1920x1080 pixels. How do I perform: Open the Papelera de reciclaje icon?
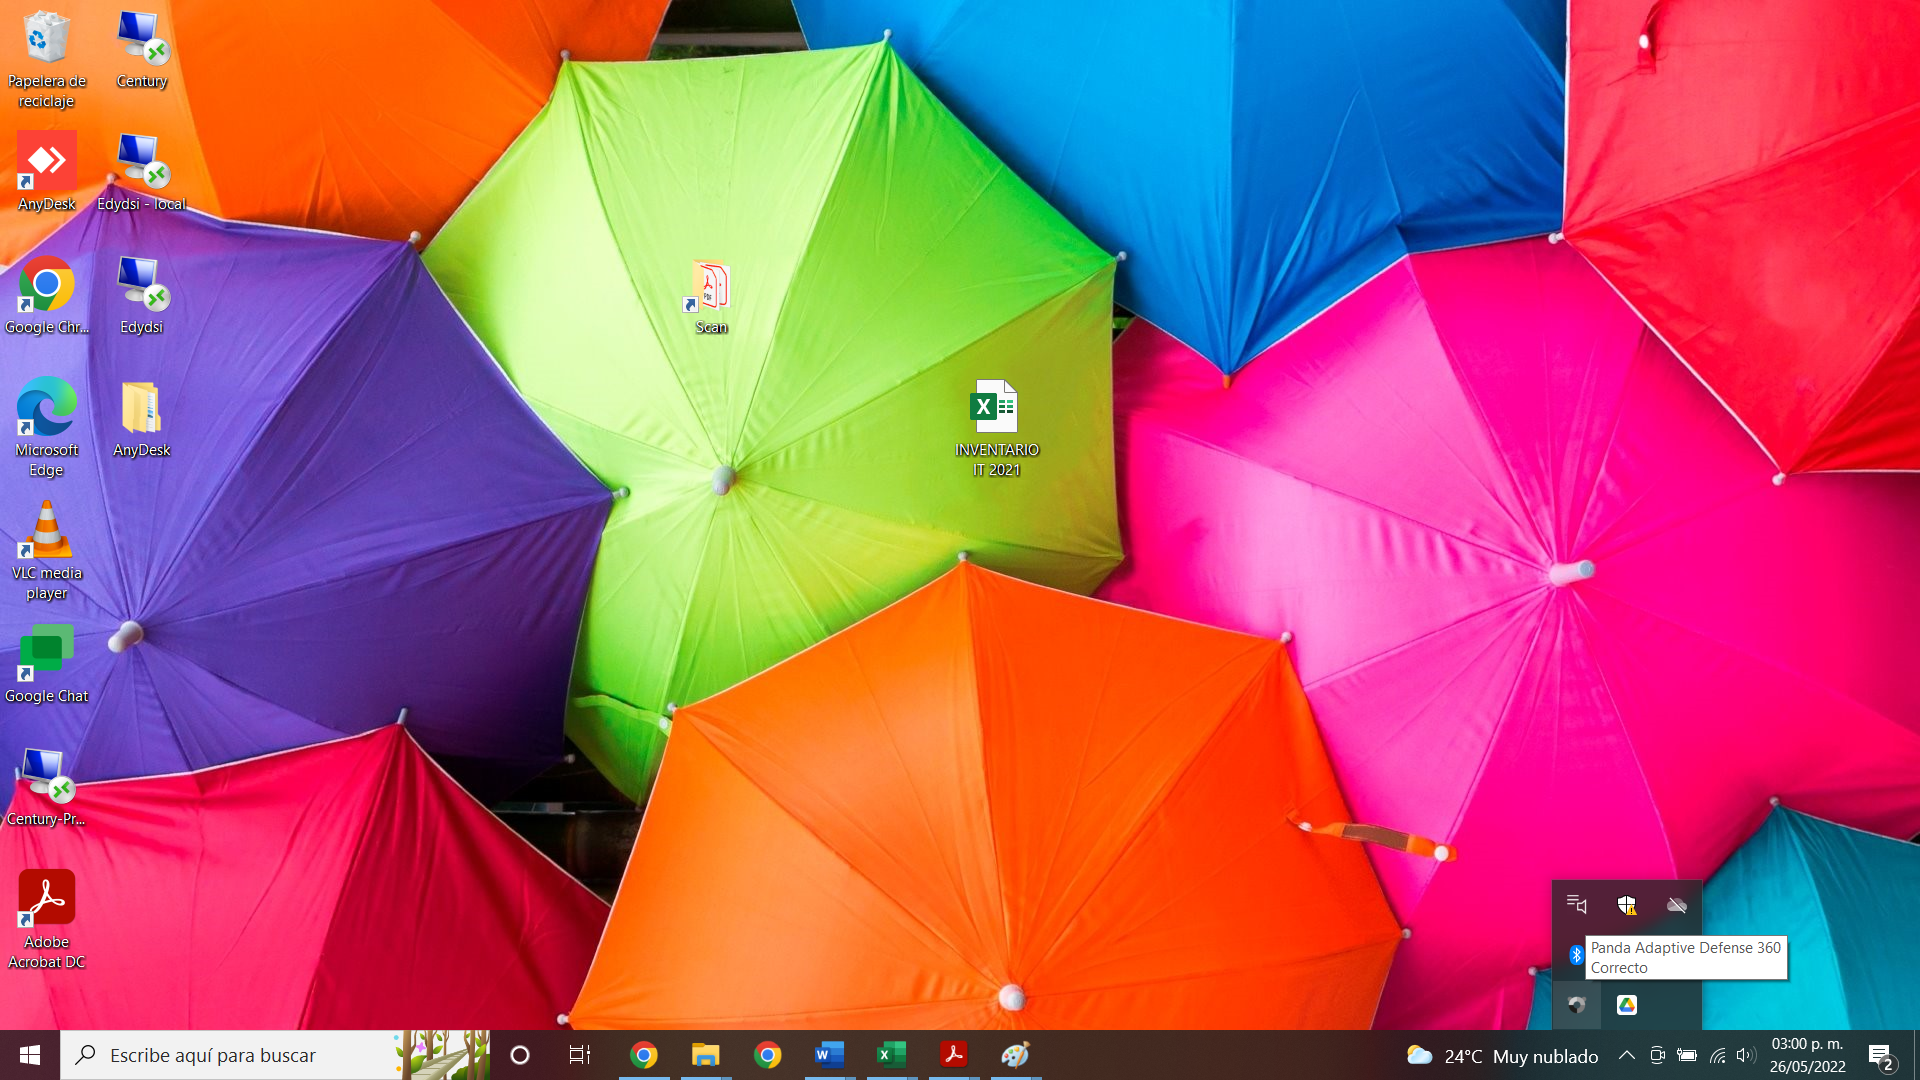pos(46,40)
